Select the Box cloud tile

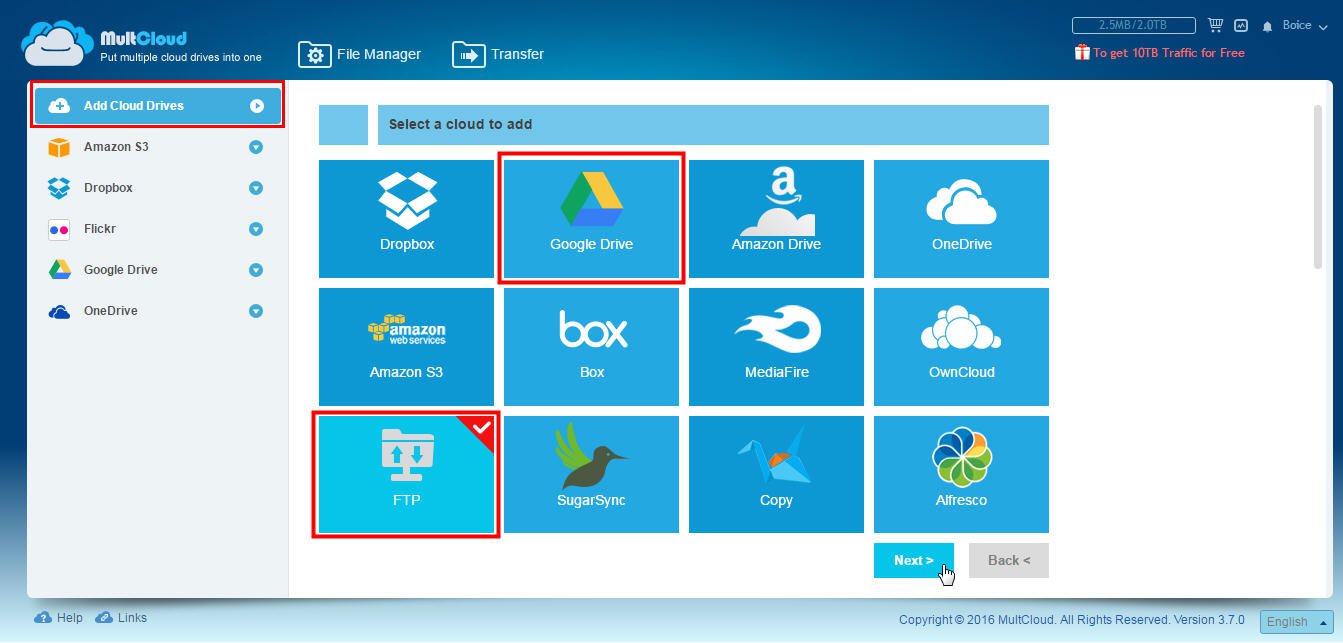[x=591, y=346]
